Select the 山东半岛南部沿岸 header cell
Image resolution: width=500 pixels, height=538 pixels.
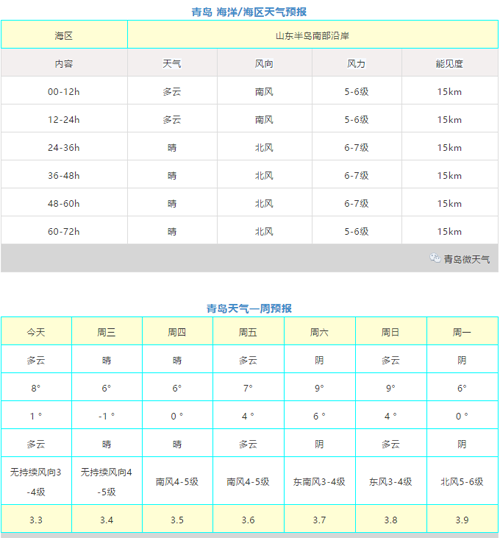313,35
